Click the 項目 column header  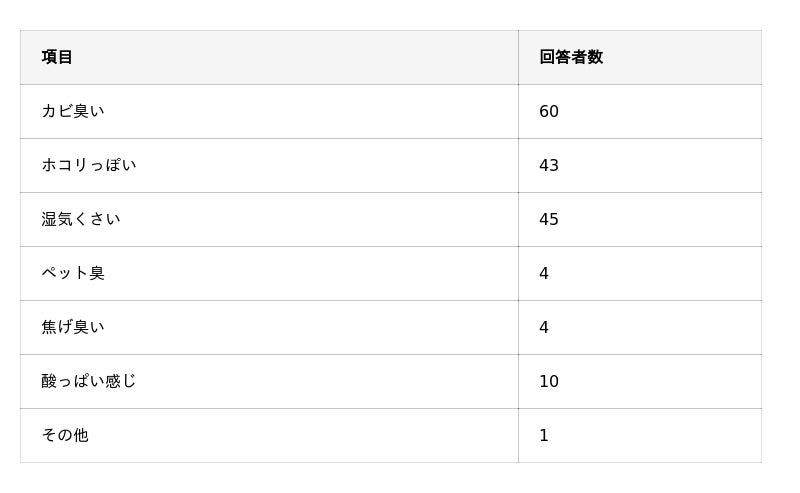[x=57, y=57]
